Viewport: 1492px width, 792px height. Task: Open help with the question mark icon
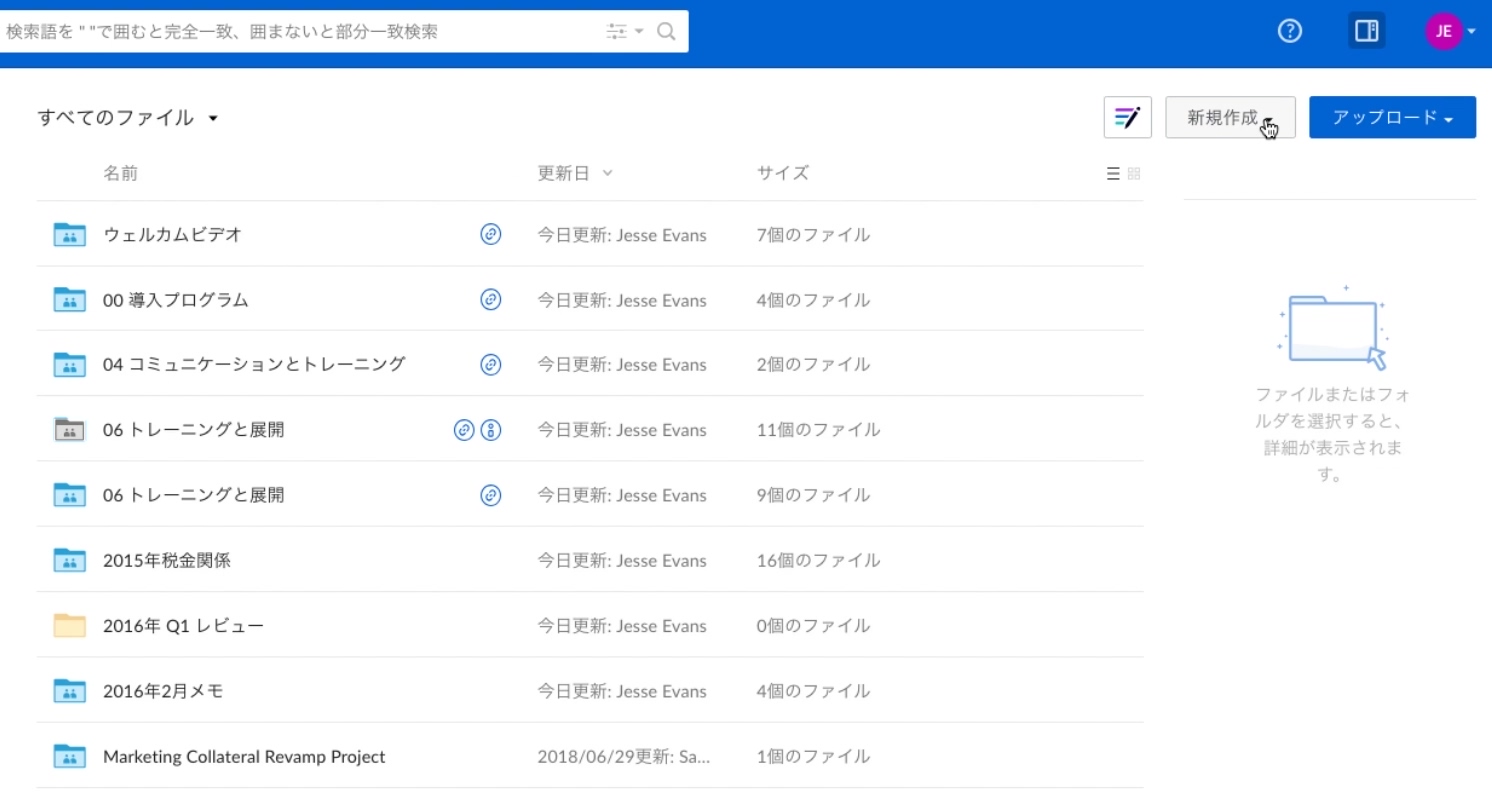(x=1289, y=31)
